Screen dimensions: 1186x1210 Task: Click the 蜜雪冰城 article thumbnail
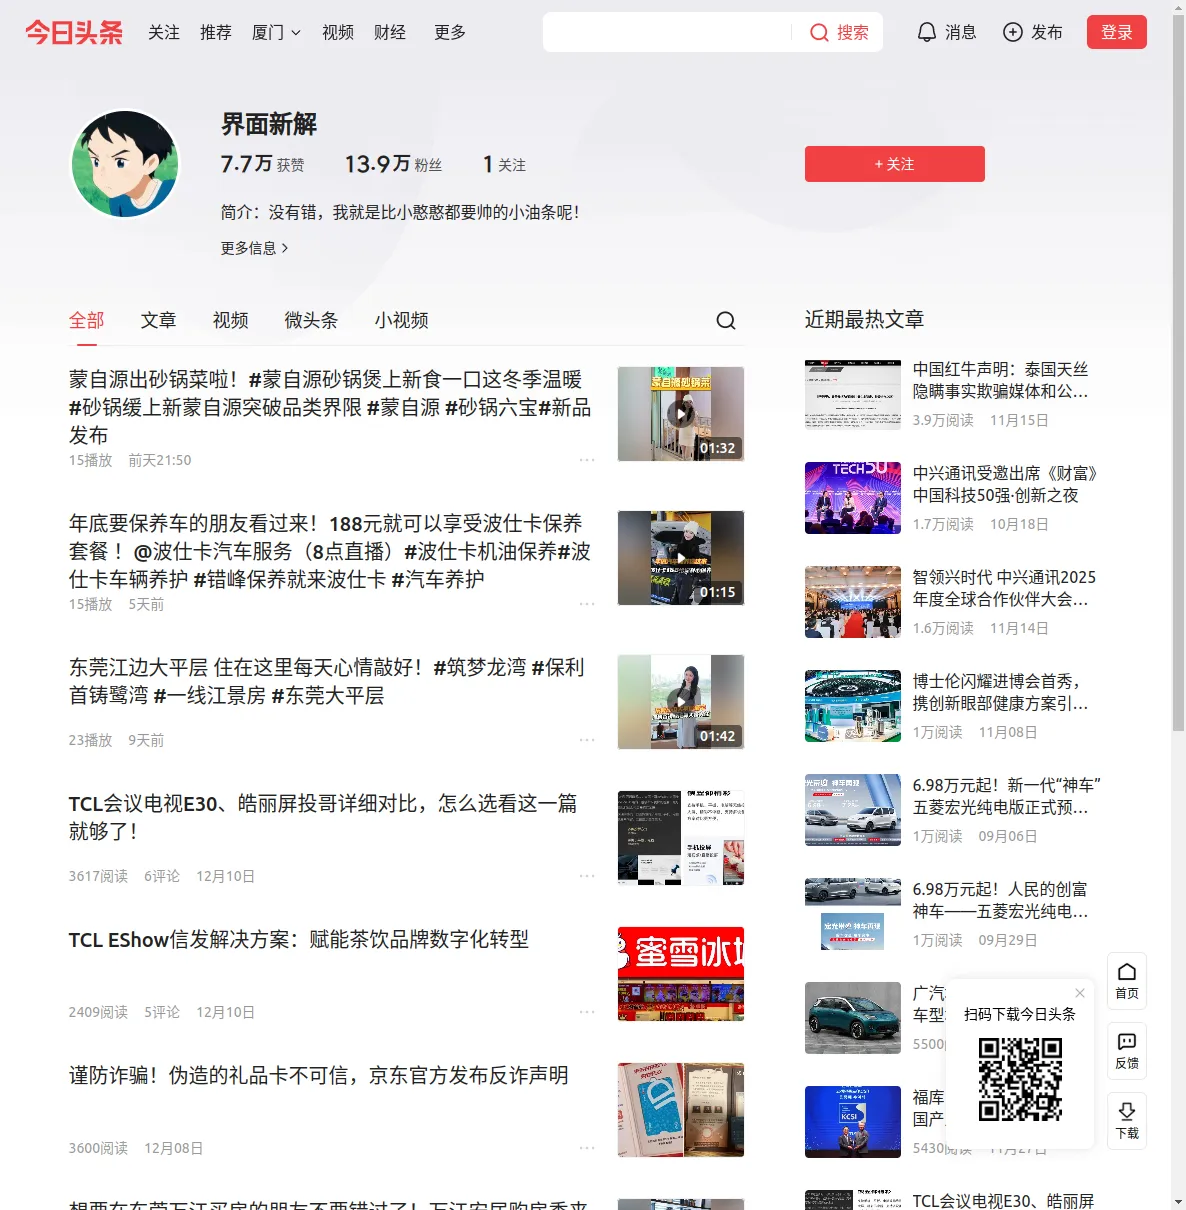pyautogui.click(x=681, y=974)
